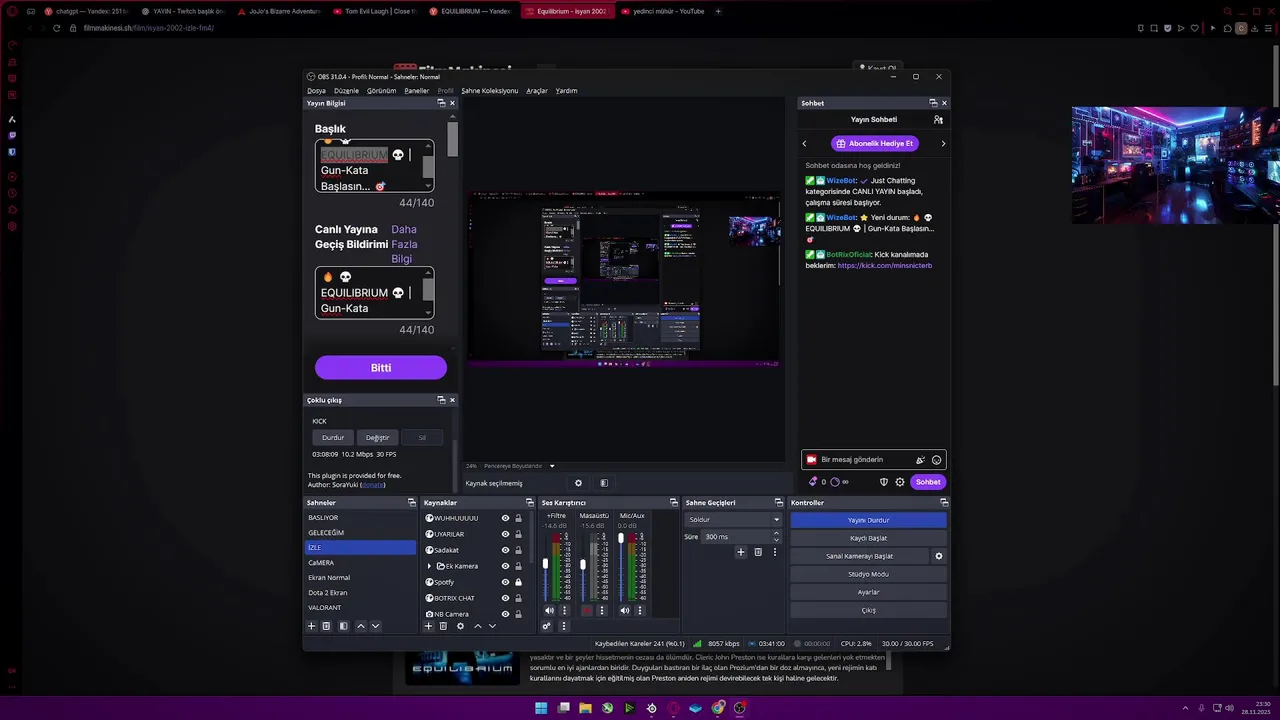Adjust the +Filtre volume slider
This screenshot has height=720, width=1280.
point(545,564)
